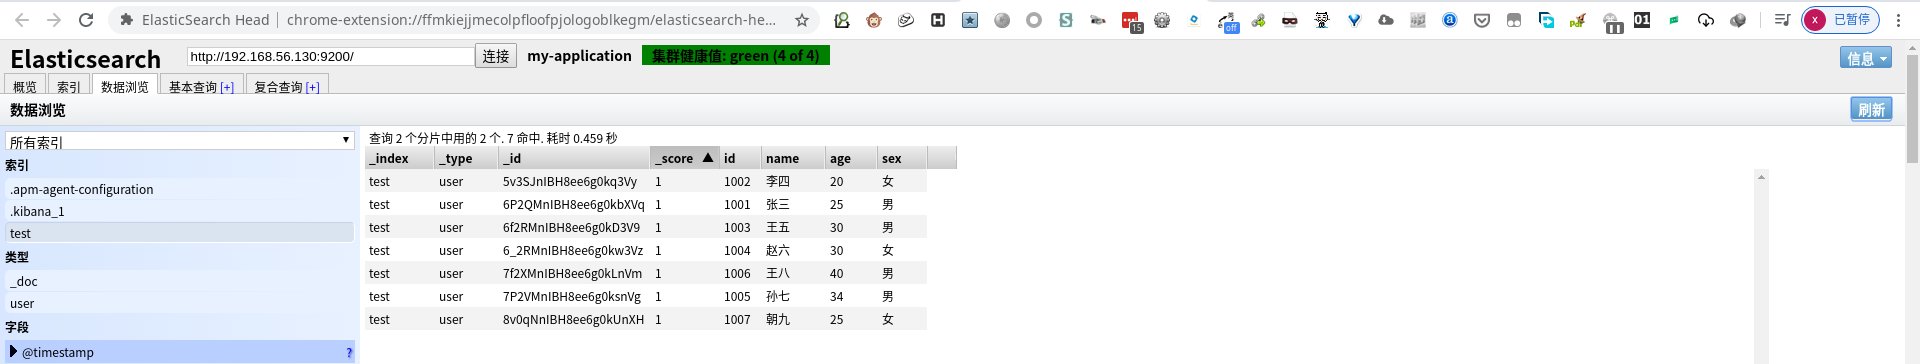This screenshot has width=1920, height=364.
Task: Click the _id cell 6f2RMnIBH8ee6g0kD3V9
Action: click(571, 227)
